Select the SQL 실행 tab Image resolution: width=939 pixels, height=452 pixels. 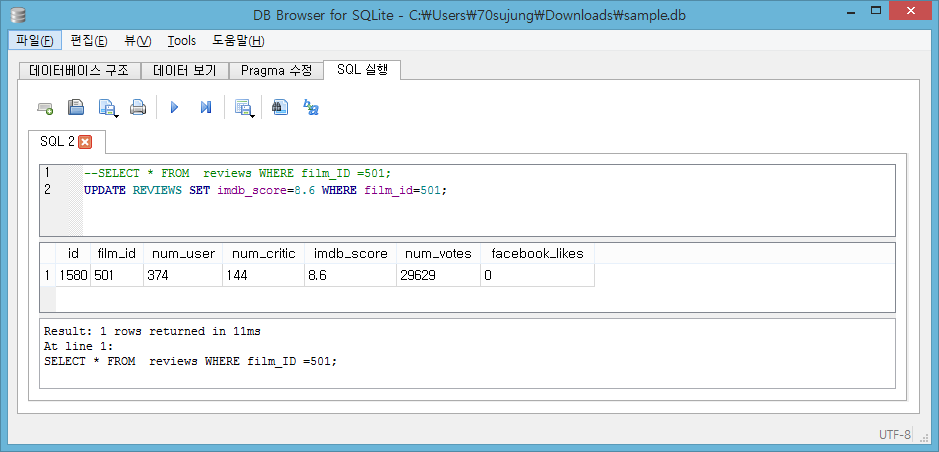click(362, 69)
